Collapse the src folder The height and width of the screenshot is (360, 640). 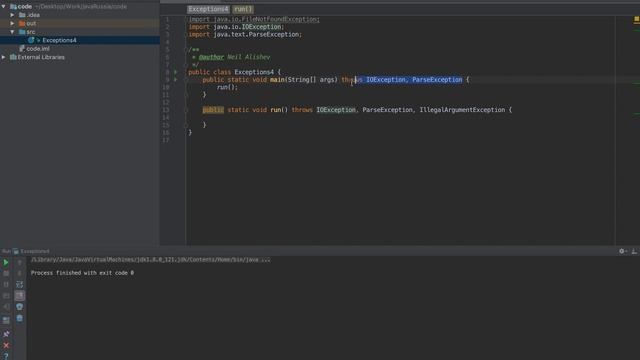(x=12, y=32)
